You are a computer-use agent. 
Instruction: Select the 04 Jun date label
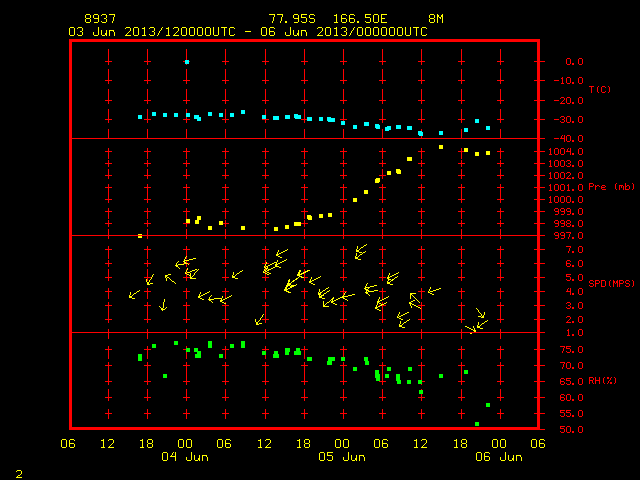[185, 457]
